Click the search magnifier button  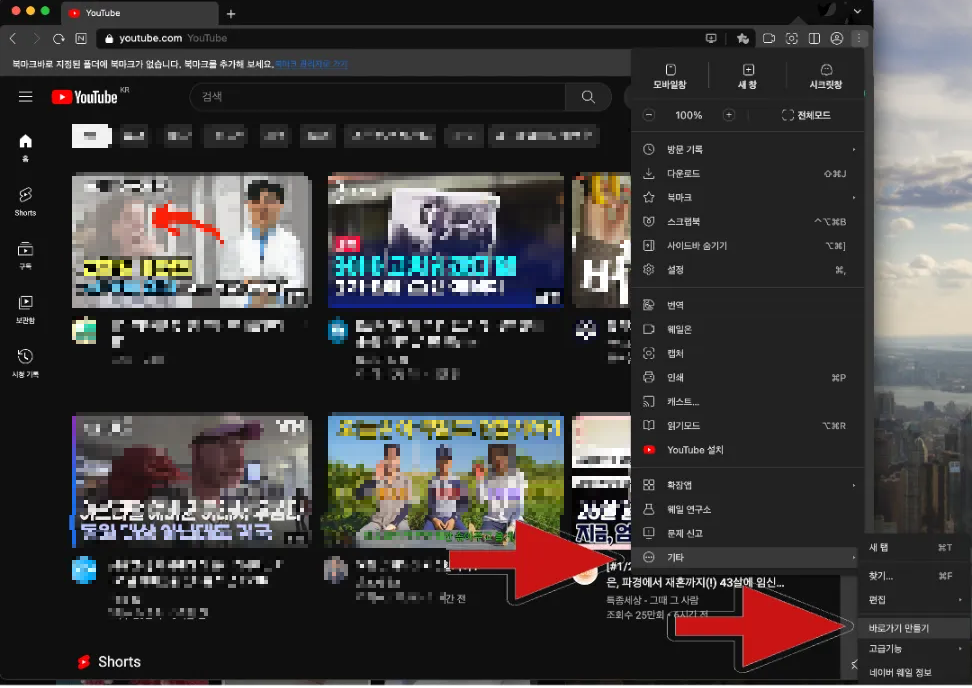point(588,97)
